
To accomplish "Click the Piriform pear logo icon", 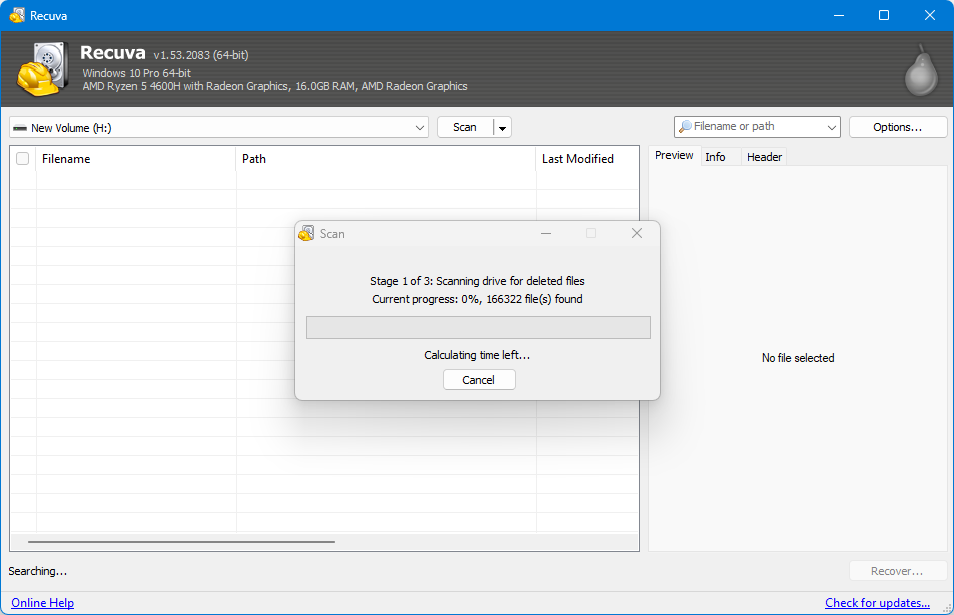I will tap(921, 71).
